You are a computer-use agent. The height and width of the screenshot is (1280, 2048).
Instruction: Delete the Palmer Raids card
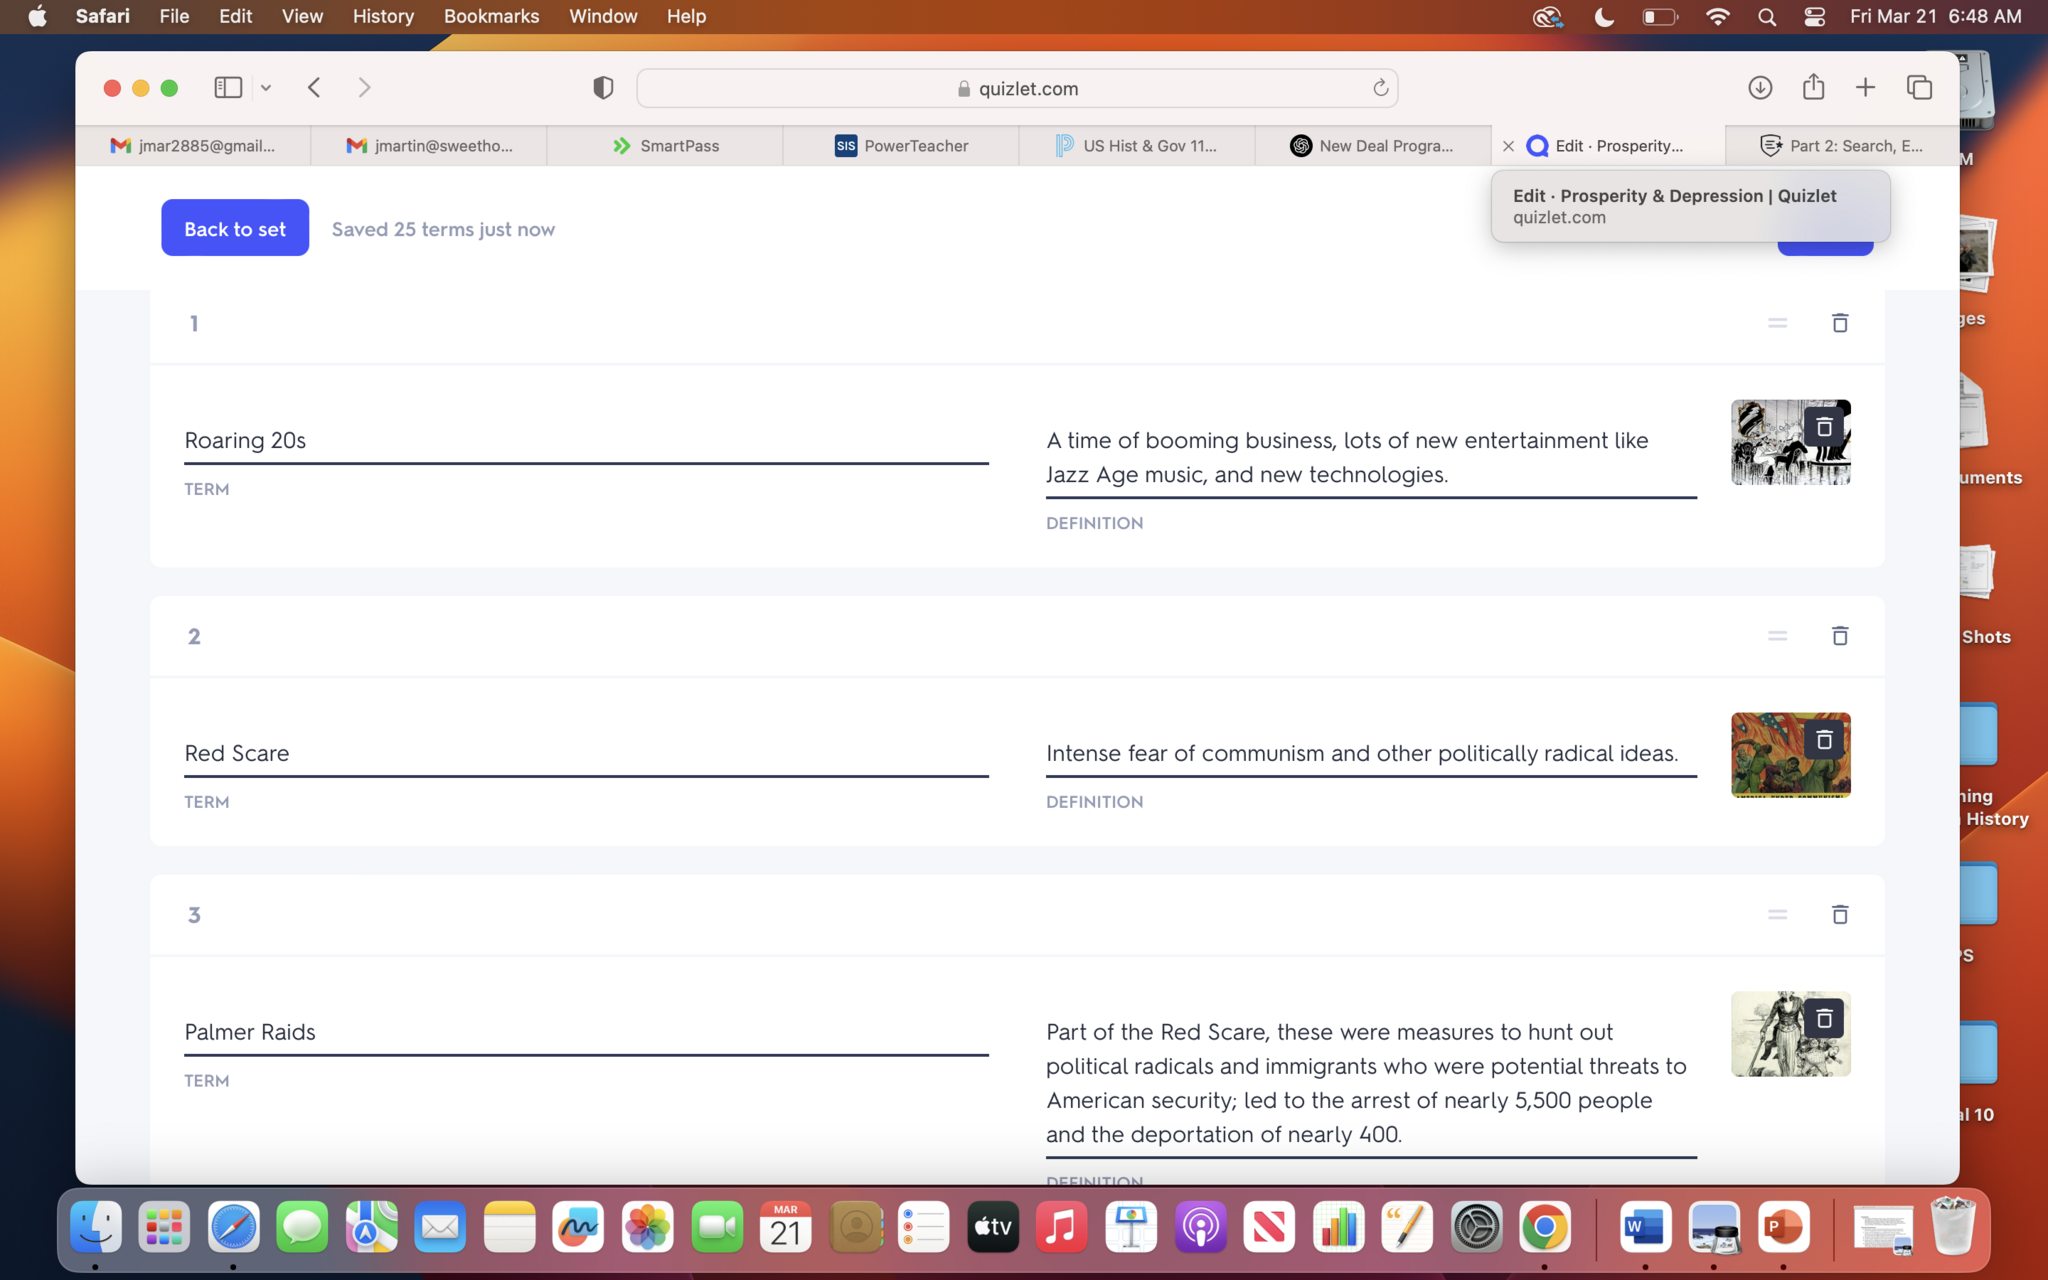point(1839,915)
